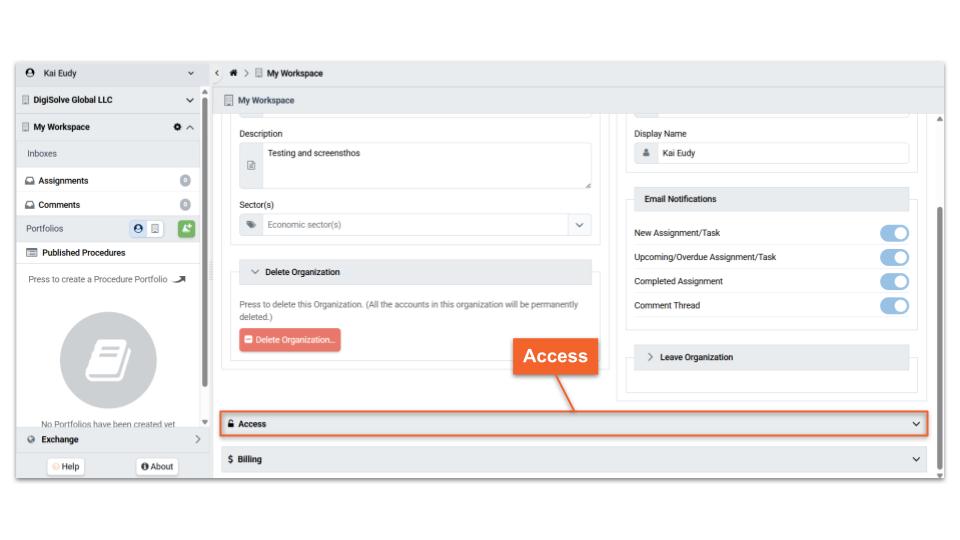Expand the Access section
Screen dimensions: 960x540
tap(574, 424)
